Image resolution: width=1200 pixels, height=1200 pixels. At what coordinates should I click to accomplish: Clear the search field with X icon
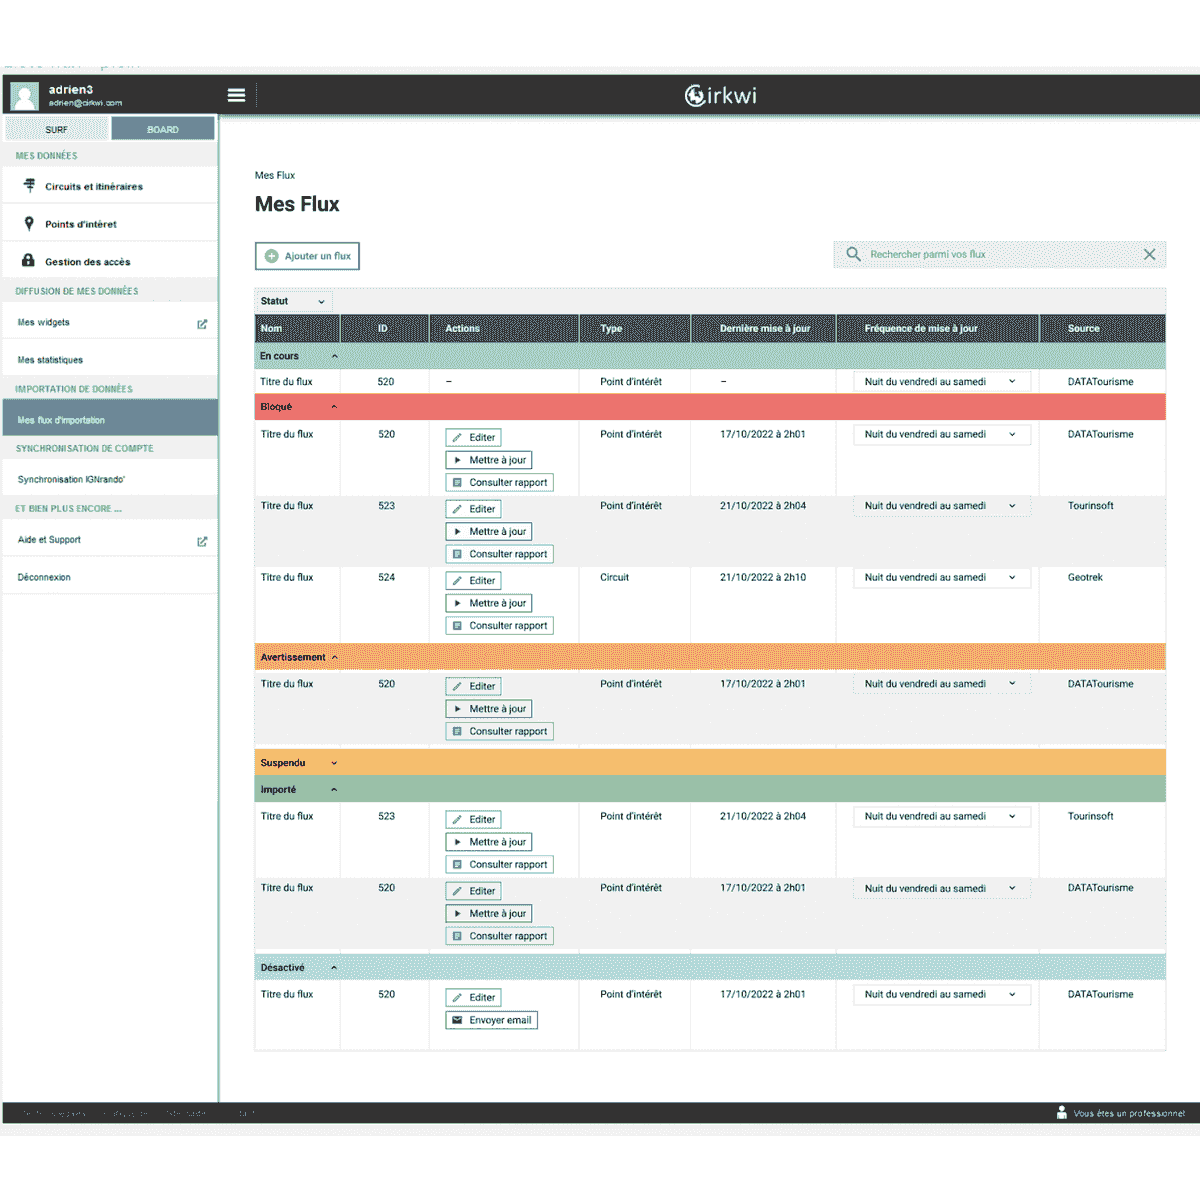point(1149,254)
